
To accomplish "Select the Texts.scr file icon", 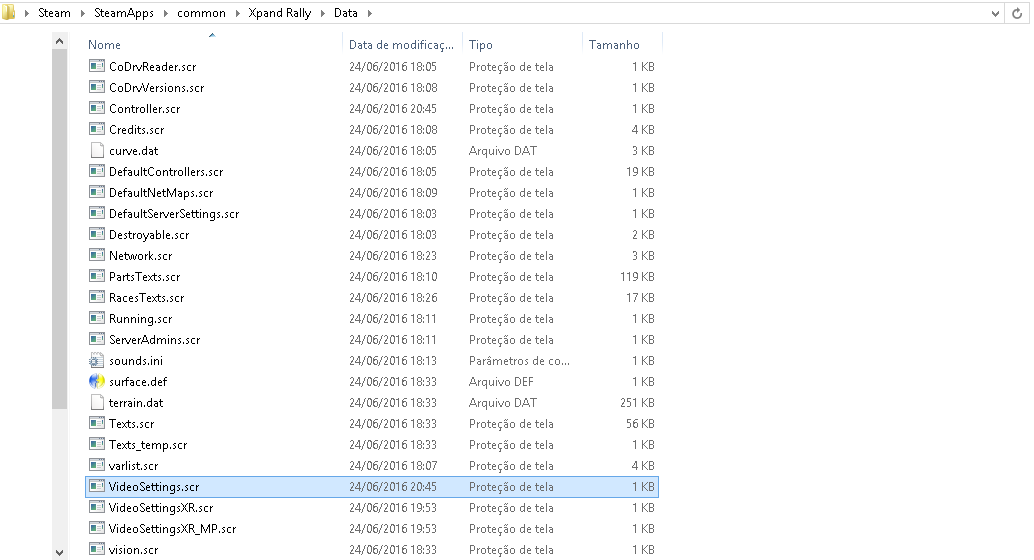I will [97, 423].
